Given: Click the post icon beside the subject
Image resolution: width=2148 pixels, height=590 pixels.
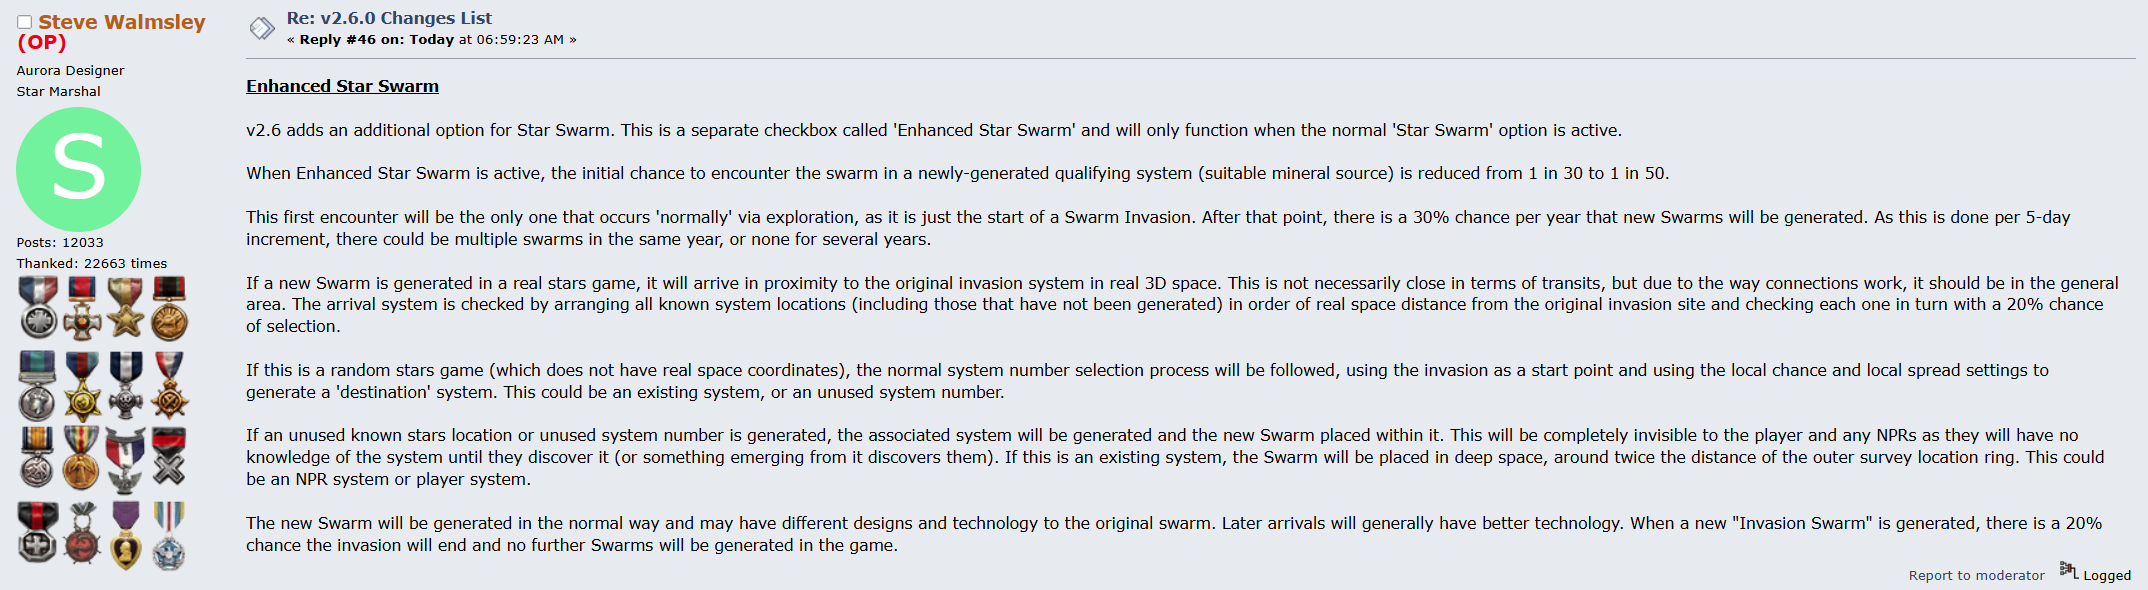Looking at the screenshot, I should (262, 28).
